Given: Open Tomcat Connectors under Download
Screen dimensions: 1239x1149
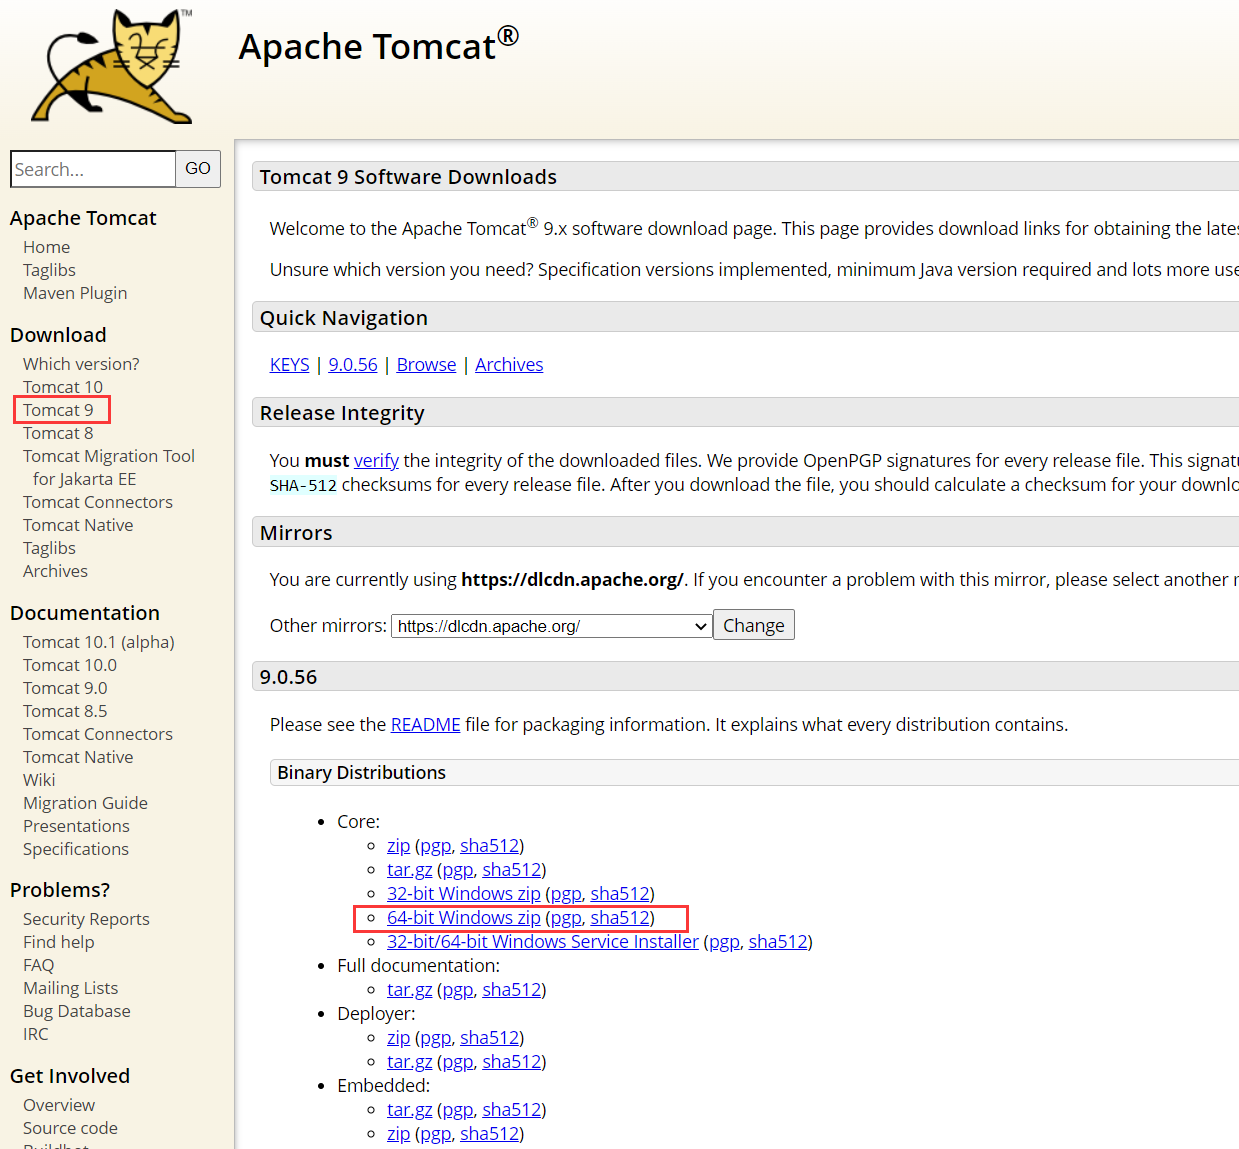Looking at the screenshot, I should (98, 502).
